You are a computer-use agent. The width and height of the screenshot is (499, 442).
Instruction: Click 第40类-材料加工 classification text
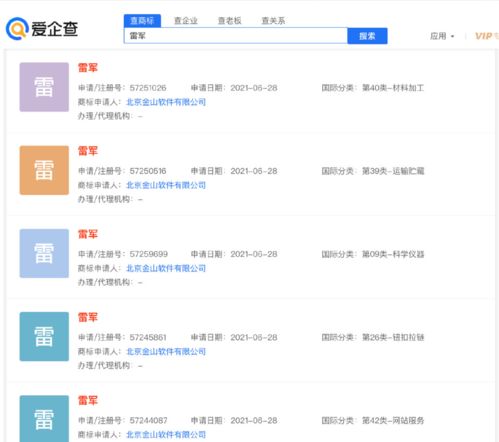393,88
